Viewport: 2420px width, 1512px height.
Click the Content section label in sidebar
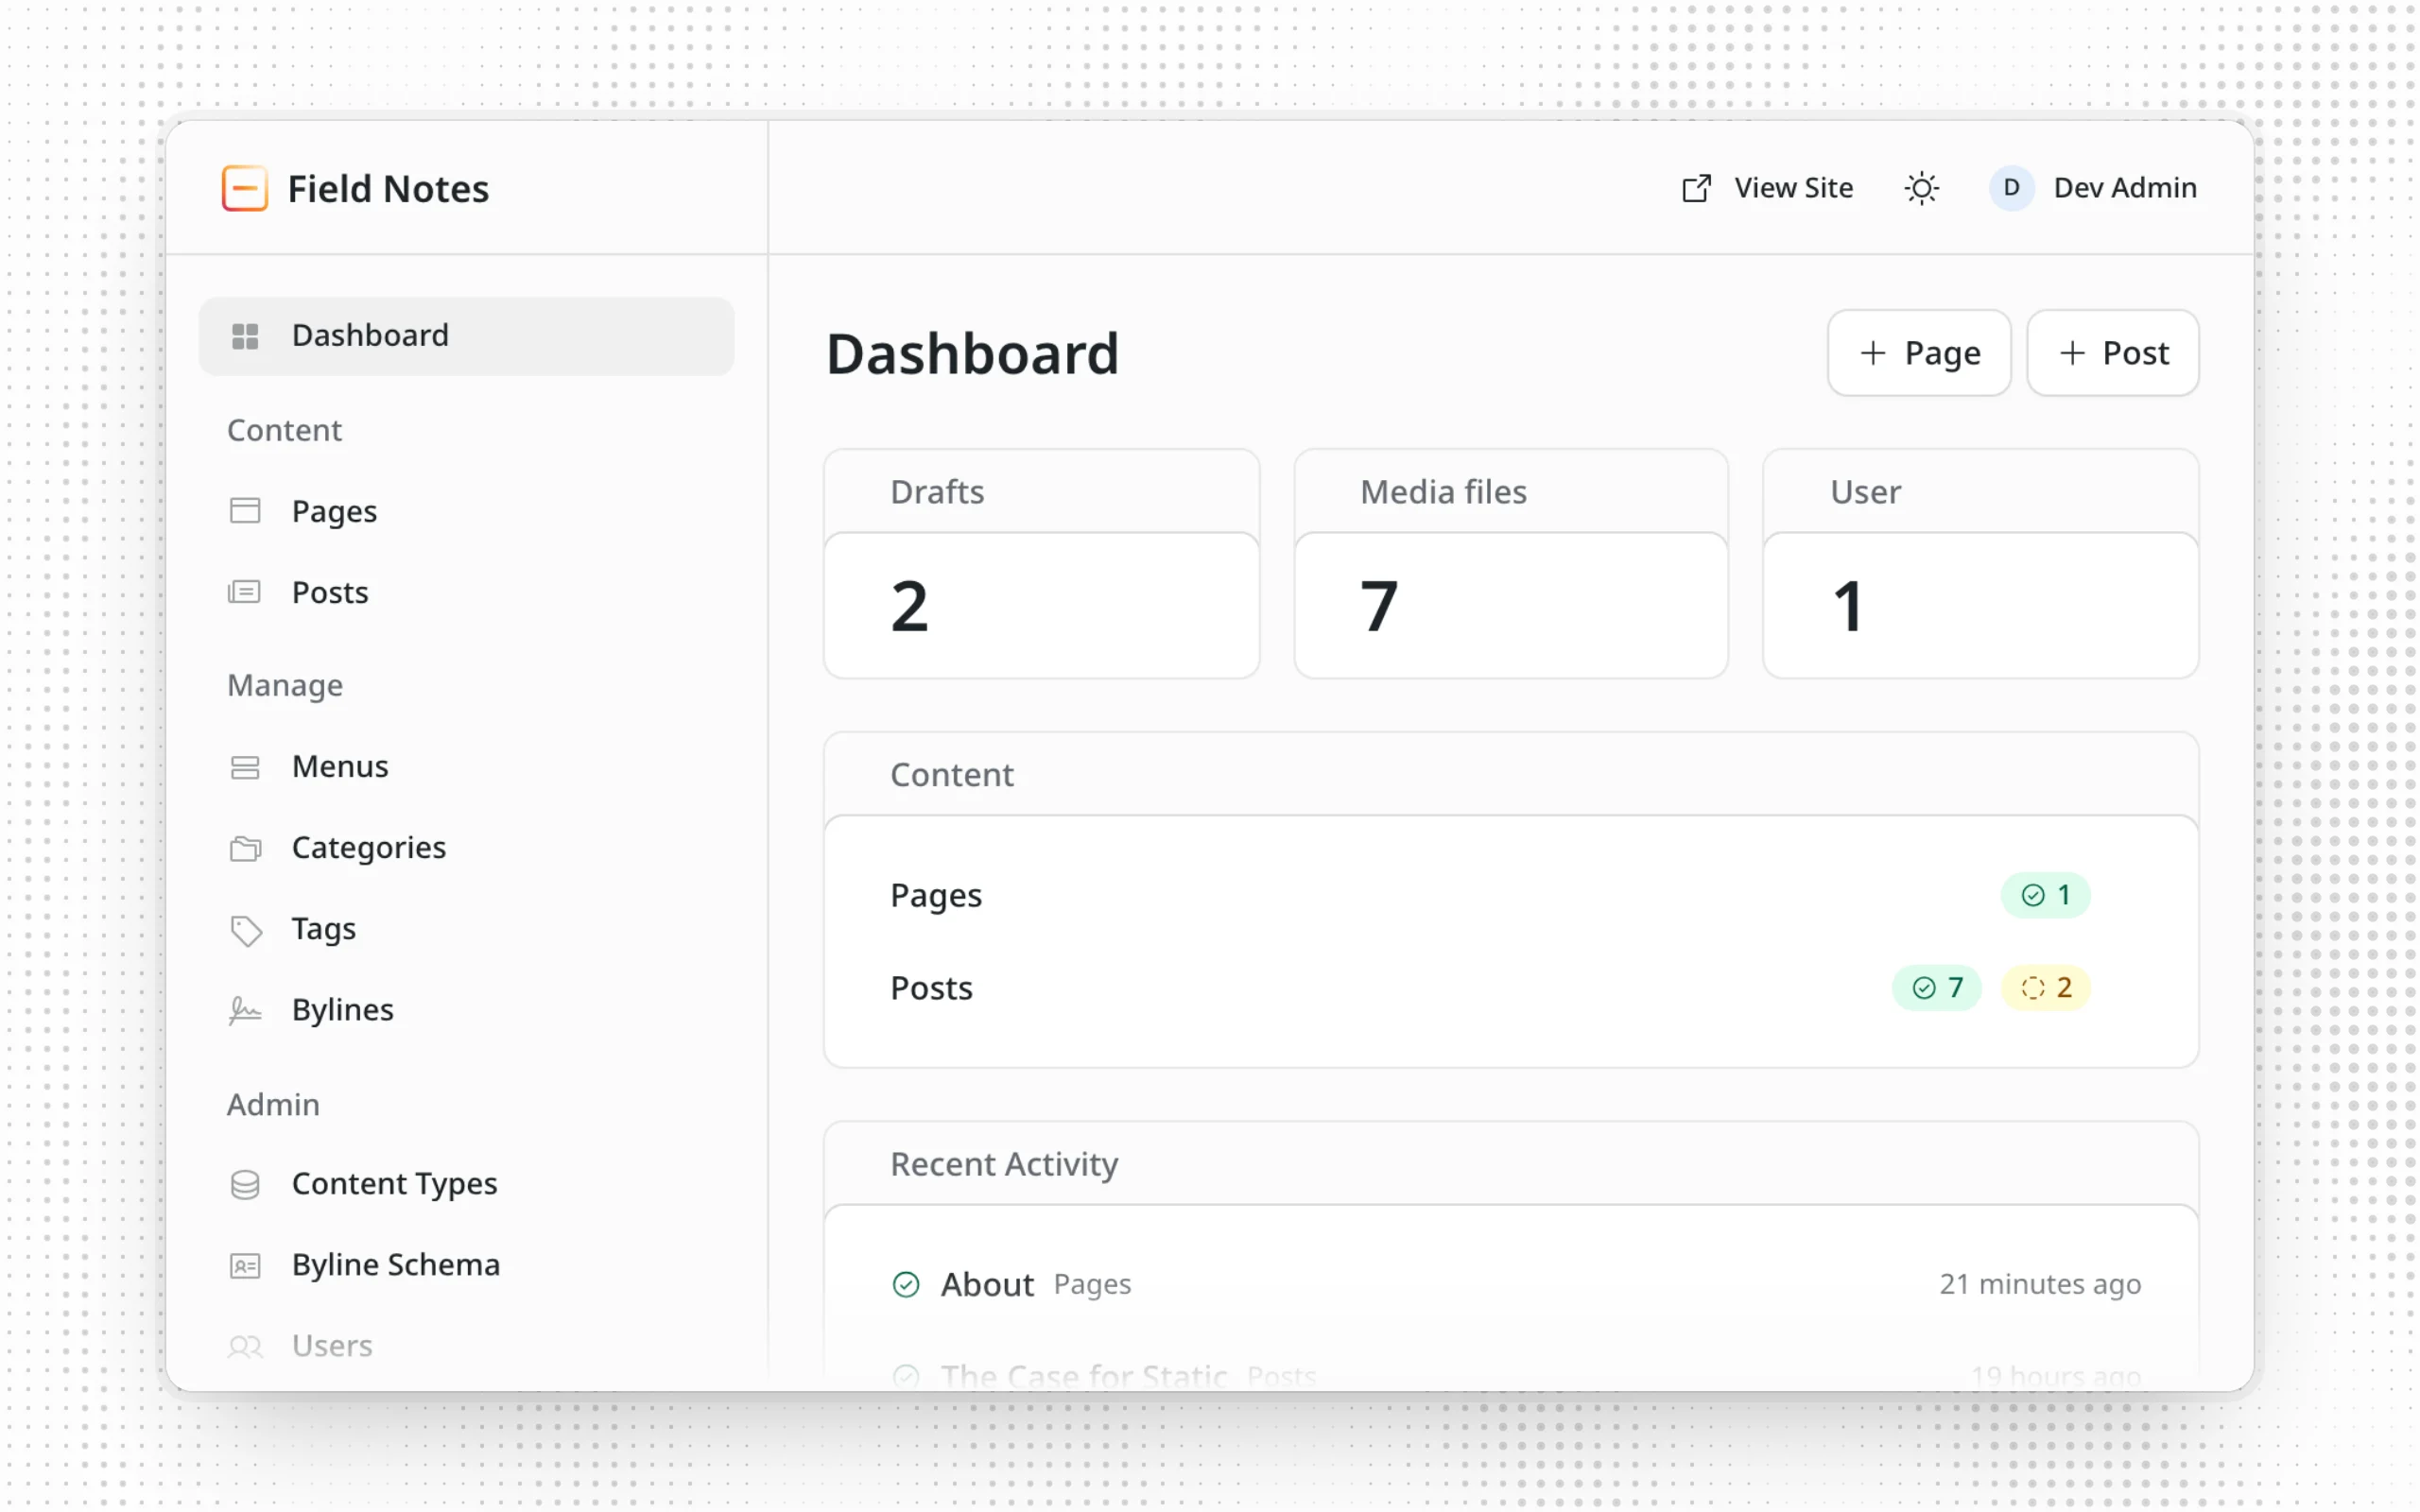pos(284,430)
